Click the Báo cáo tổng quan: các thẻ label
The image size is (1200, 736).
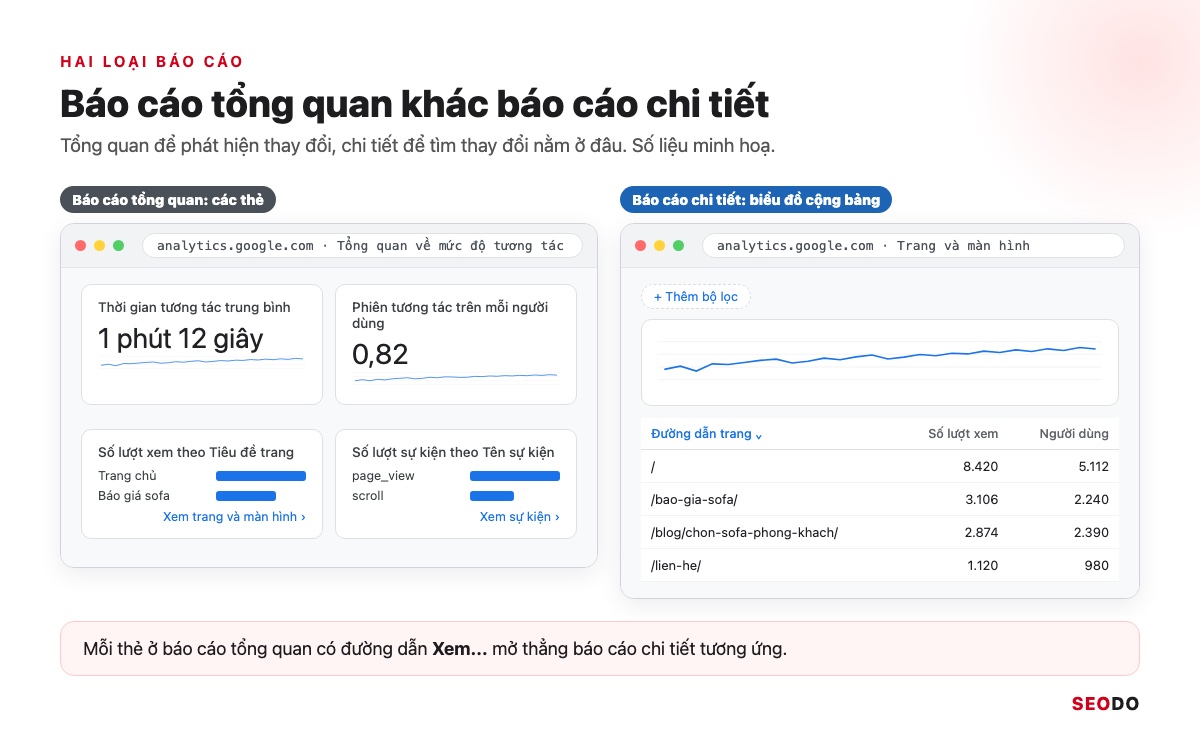click(168, 200)
